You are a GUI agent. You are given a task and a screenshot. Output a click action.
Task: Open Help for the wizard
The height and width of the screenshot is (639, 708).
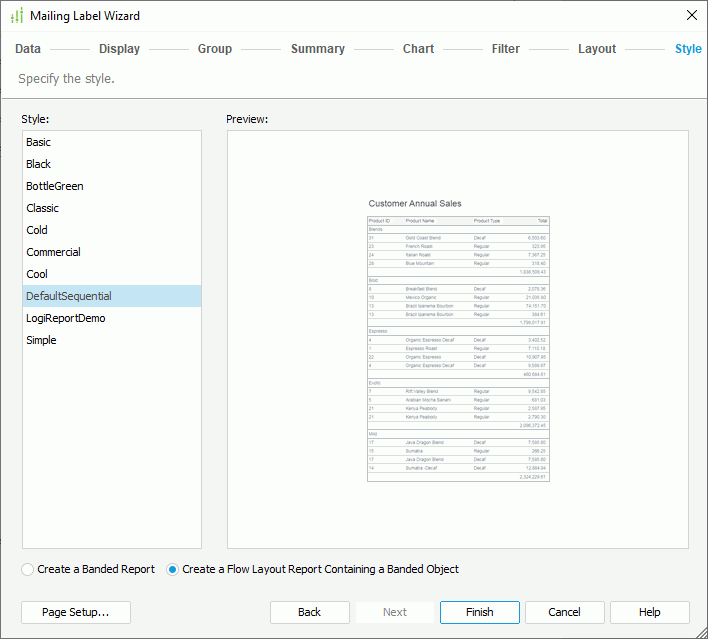tap(649, 612)
